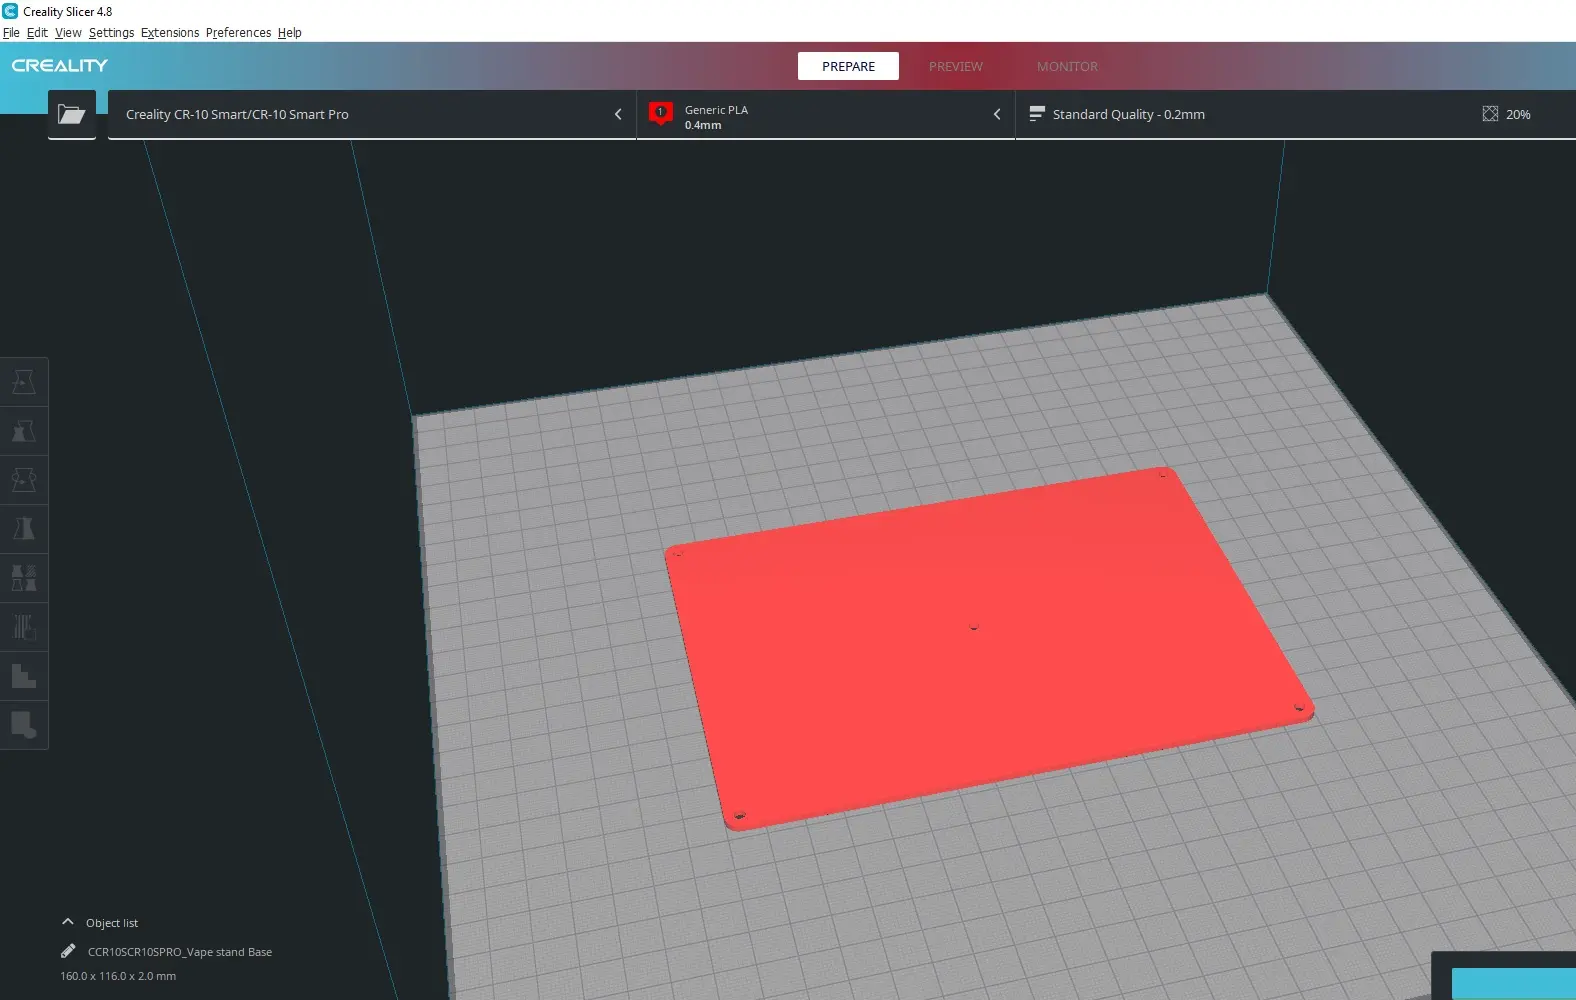Select the Mirror tool in the left toolbar
Viewport: 1576px width, 1000px height.
click(24, 529)
